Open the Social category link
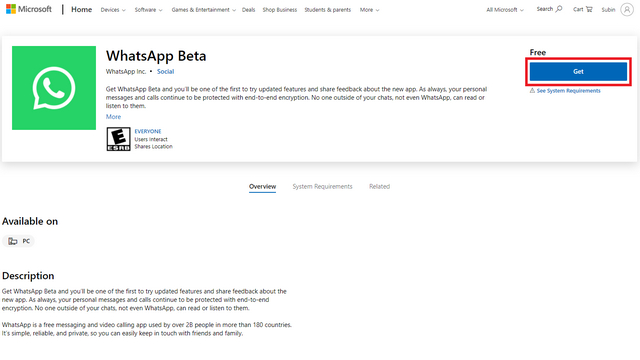The width and height of the screenshot is (640, 360). (165, 71)
